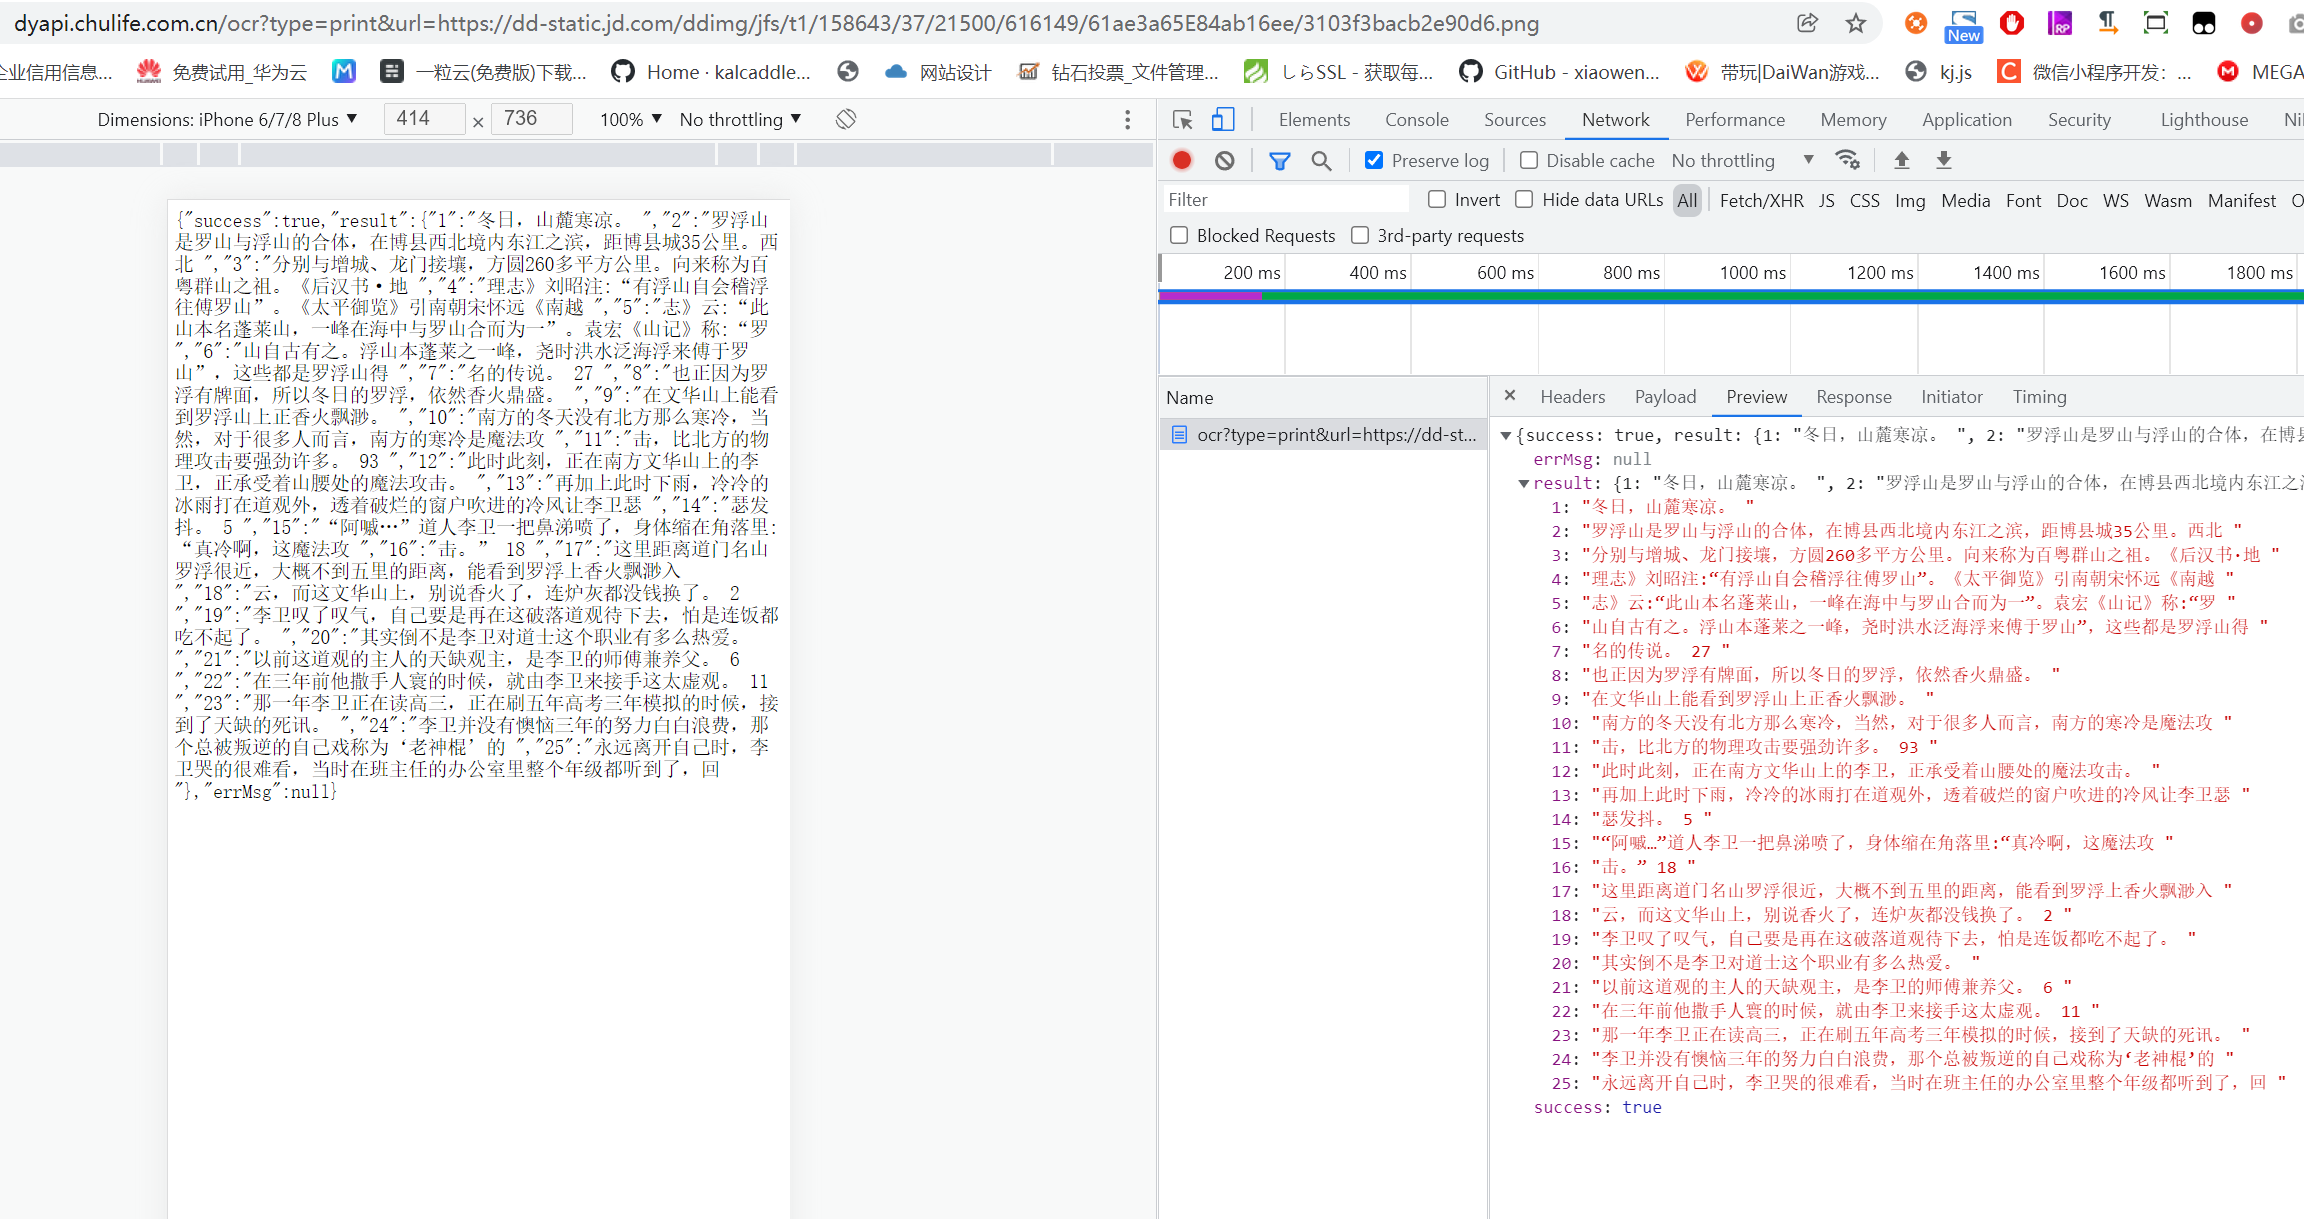Open the Payload detail tab

pos(1665,397)
